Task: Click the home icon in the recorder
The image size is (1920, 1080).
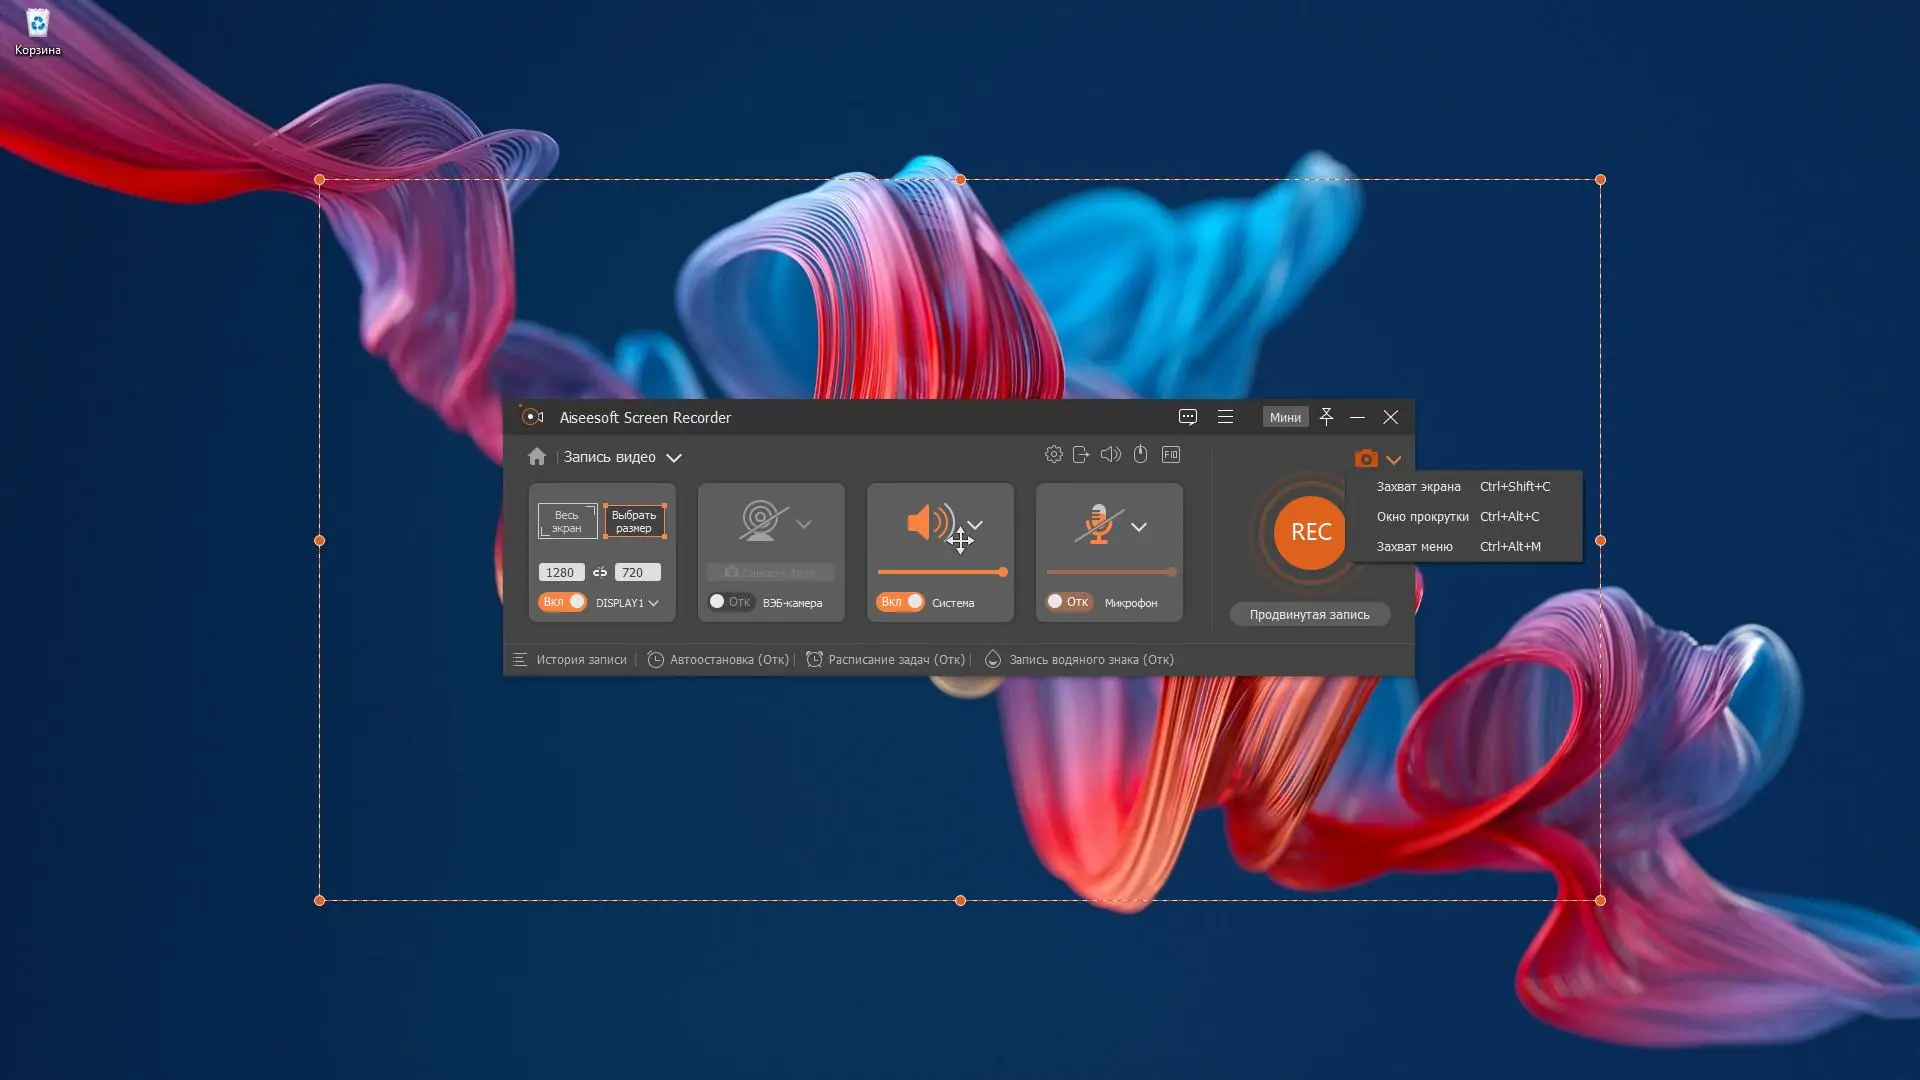Action: click(x=537, y=457)
